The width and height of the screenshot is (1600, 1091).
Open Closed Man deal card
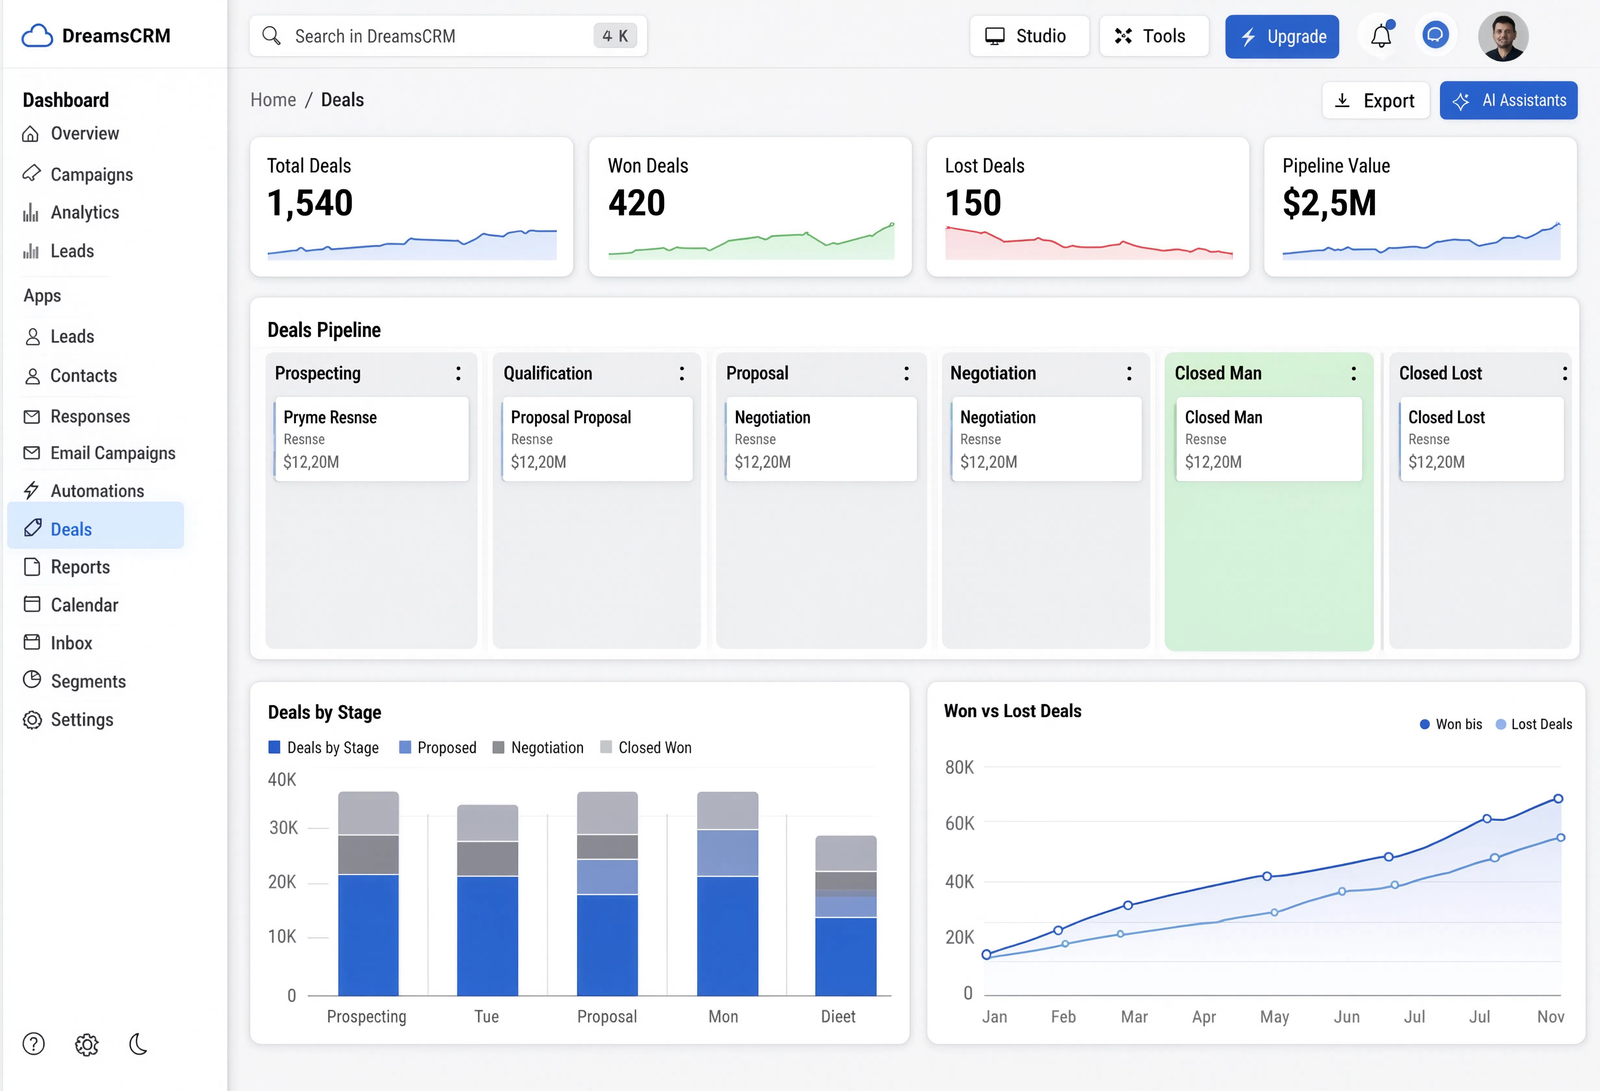click(x=1269, y=439)
